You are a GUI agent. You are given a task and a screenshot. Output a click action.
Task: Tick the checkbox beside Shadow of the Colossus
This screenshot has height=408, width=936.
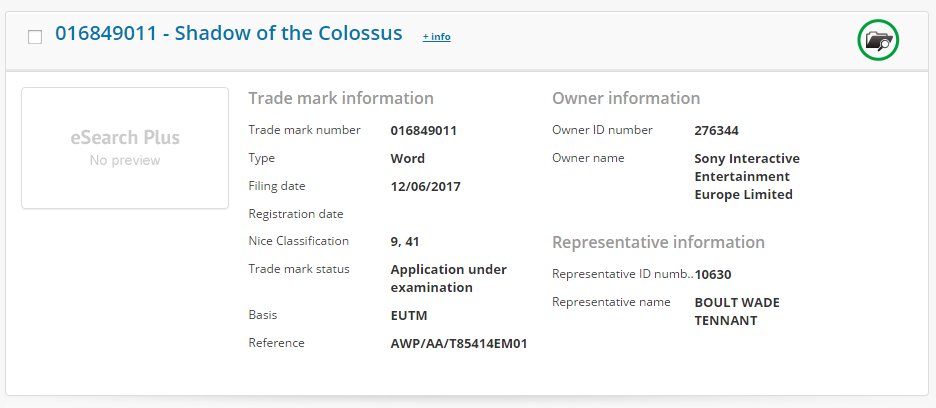pos(35,37)
